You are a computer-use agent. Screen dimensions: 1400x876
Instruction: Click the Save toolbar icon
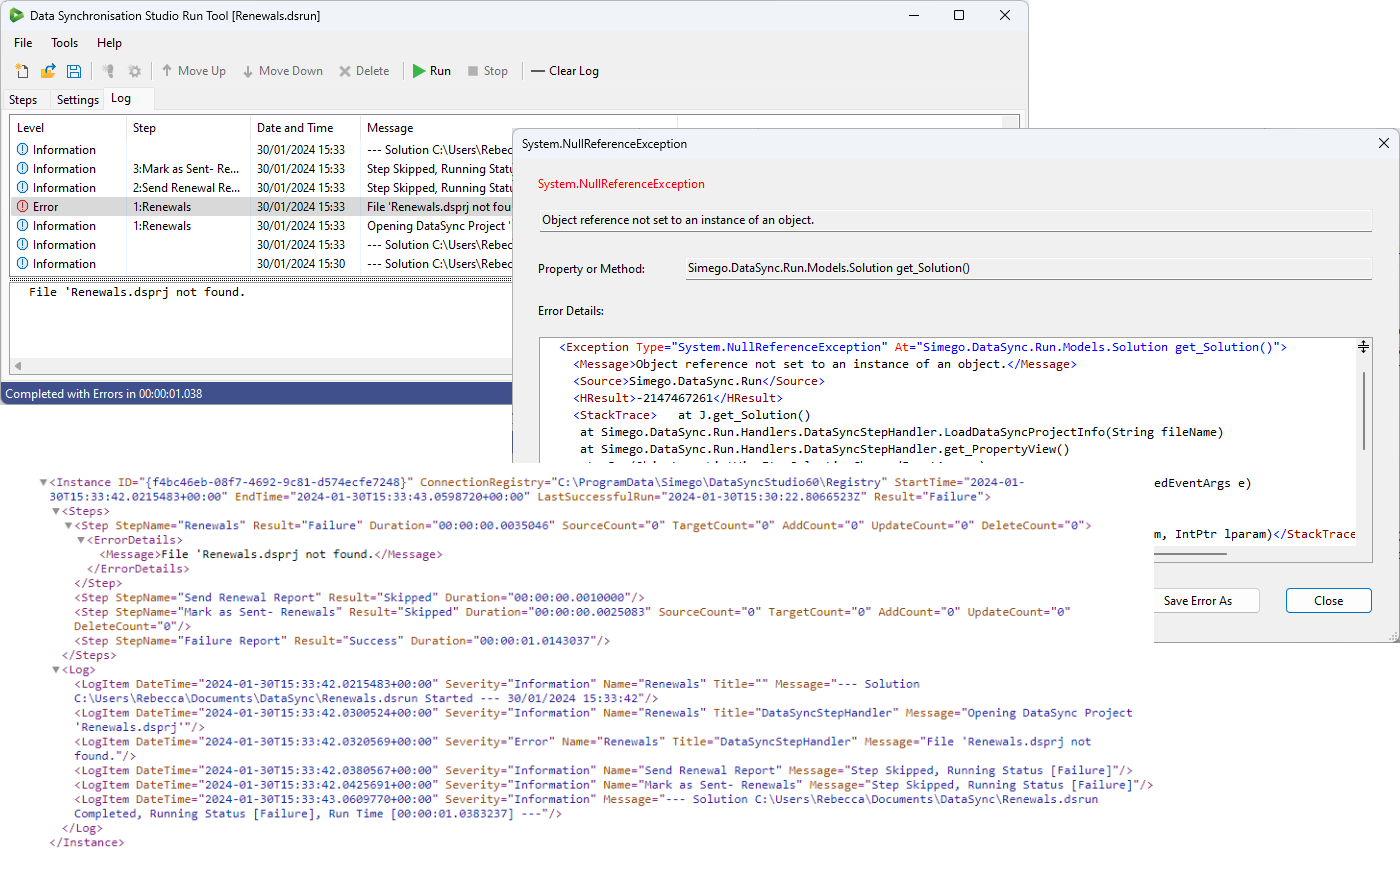tap(74, 71)
